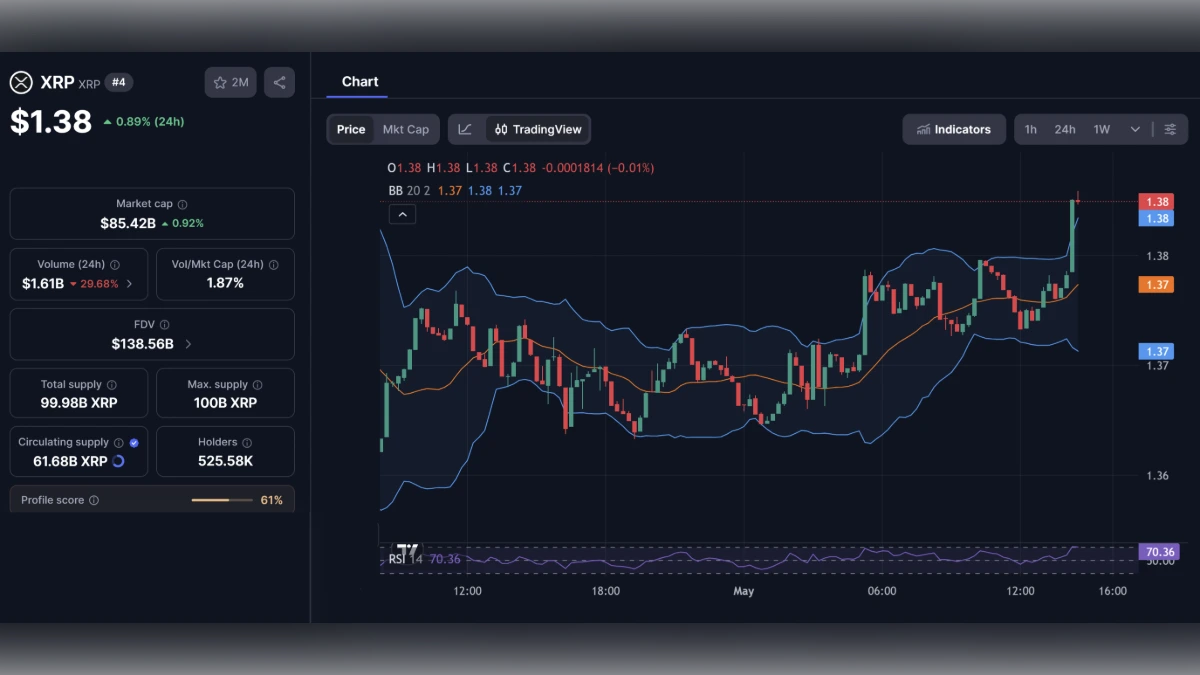Click info icon beside Vol/Mkt Cap (24h)
Image resolution: width=1200 pixels, height=675 pixels.
point(274,265)
